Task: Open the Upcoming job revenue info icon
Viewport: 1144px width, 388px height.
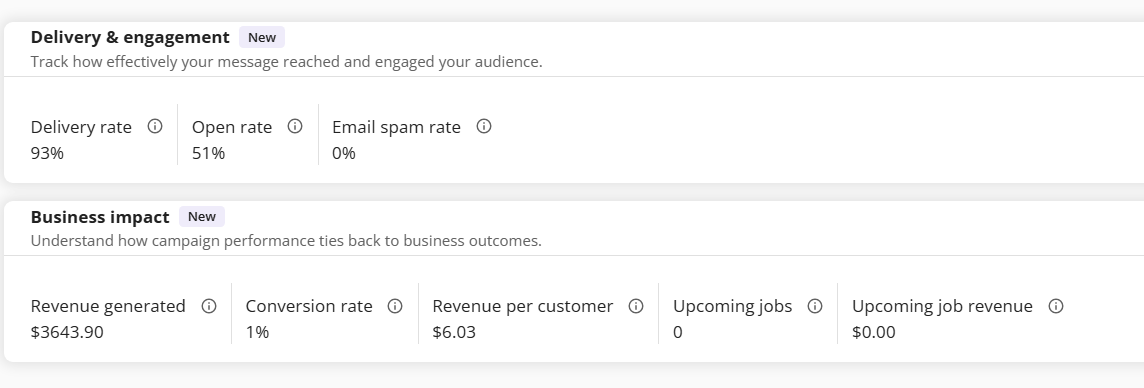Action: coord(1056,306)
